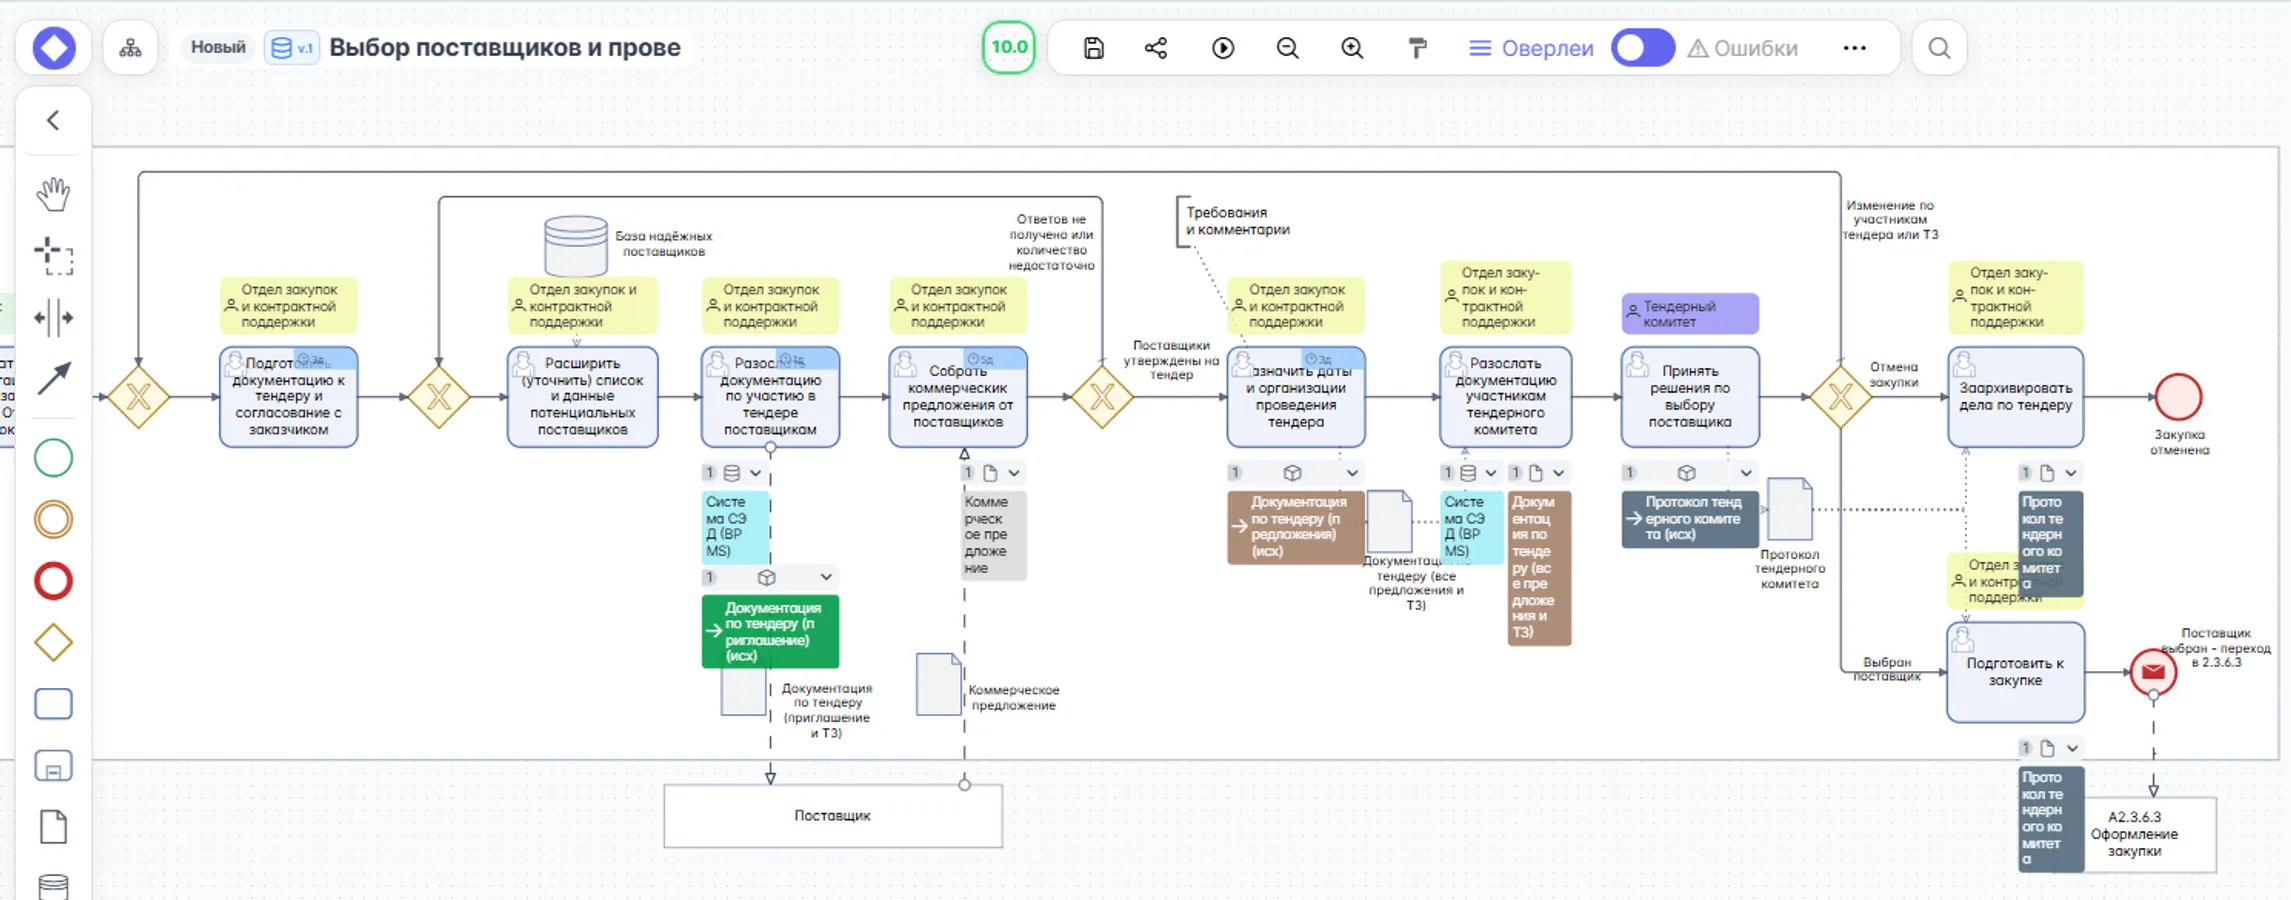Zoom out of the diagram
Screen dimensions: 2291x900
[1288, 48]
